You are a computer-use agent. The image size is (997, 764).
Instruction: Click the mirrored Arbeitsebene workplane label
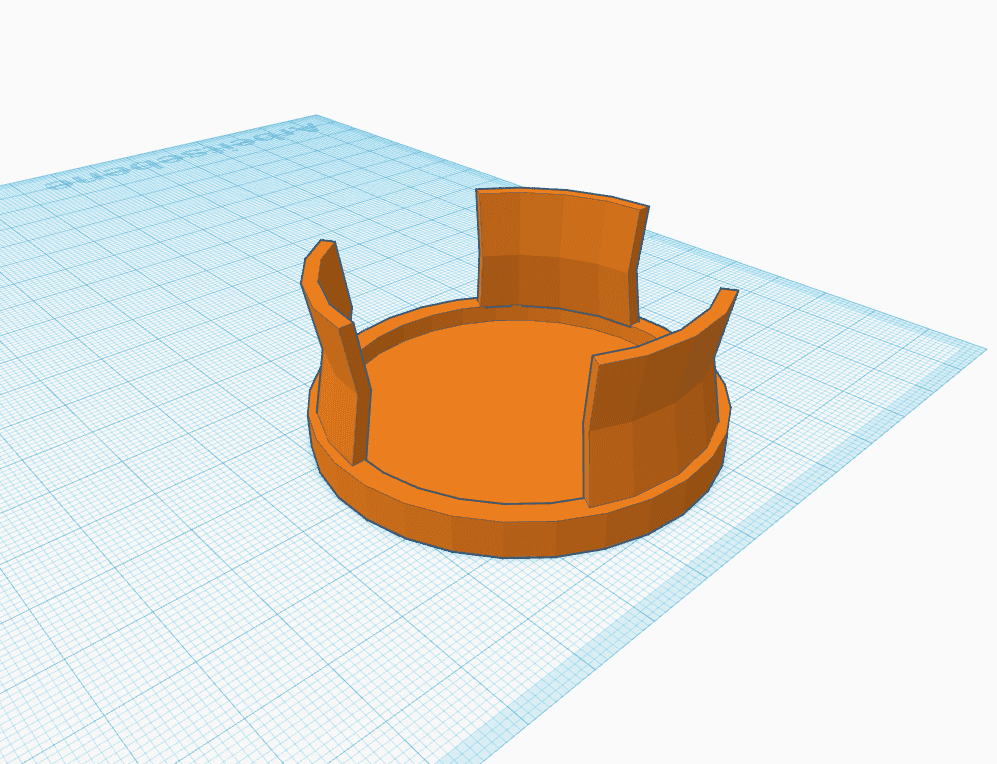coord(184,156)
